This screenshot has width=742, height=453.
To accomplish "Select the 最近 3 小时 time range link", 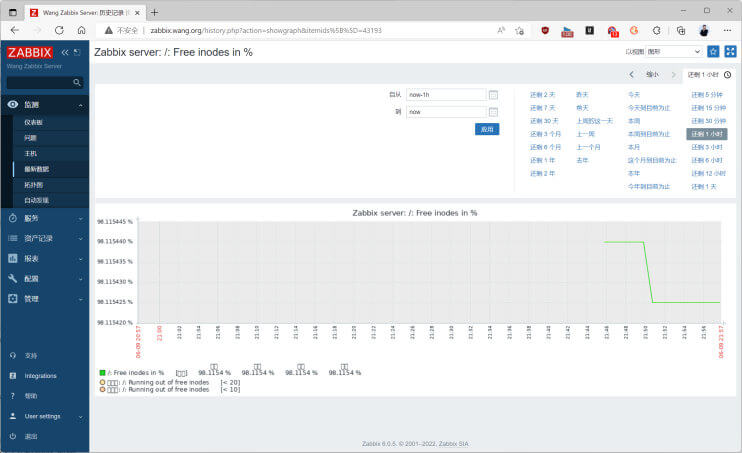I will (x=707, y=147).
